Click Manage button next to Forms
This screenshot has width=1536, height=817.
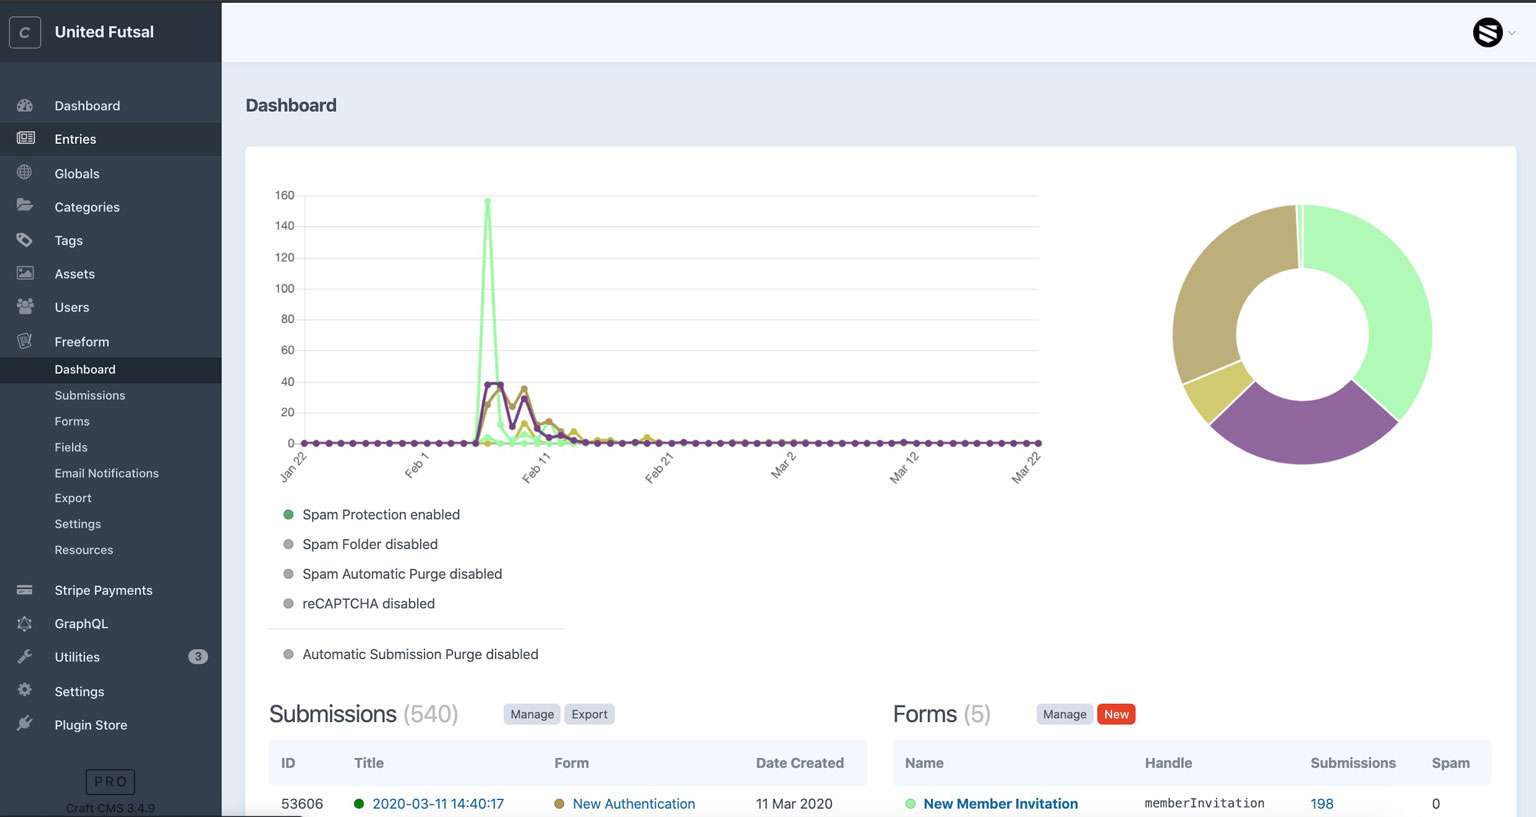[1064, 714]
